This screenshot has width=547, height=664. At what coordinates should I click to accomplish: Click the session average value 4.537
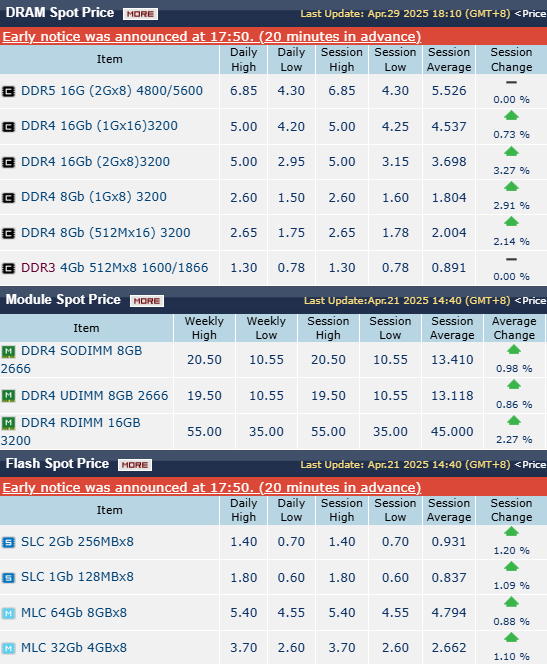[x=449, y=127]
